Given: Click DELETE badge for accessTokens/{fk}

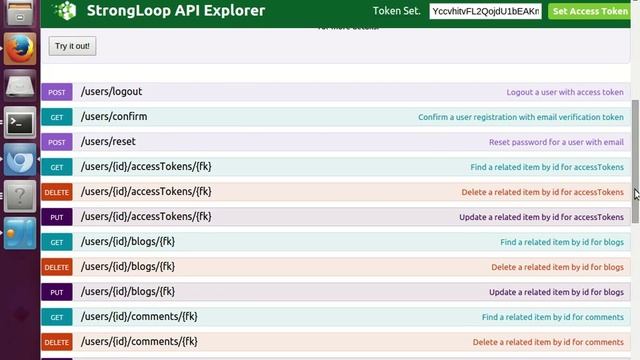Looking at the screenshot, I should pyautogui.click(x=57, y=192).
